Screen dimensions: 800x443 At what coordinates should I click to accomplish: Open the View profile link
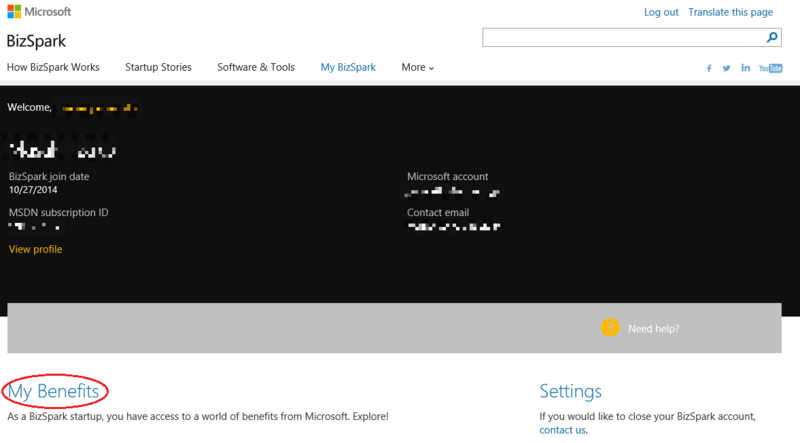tap(35, 249)
